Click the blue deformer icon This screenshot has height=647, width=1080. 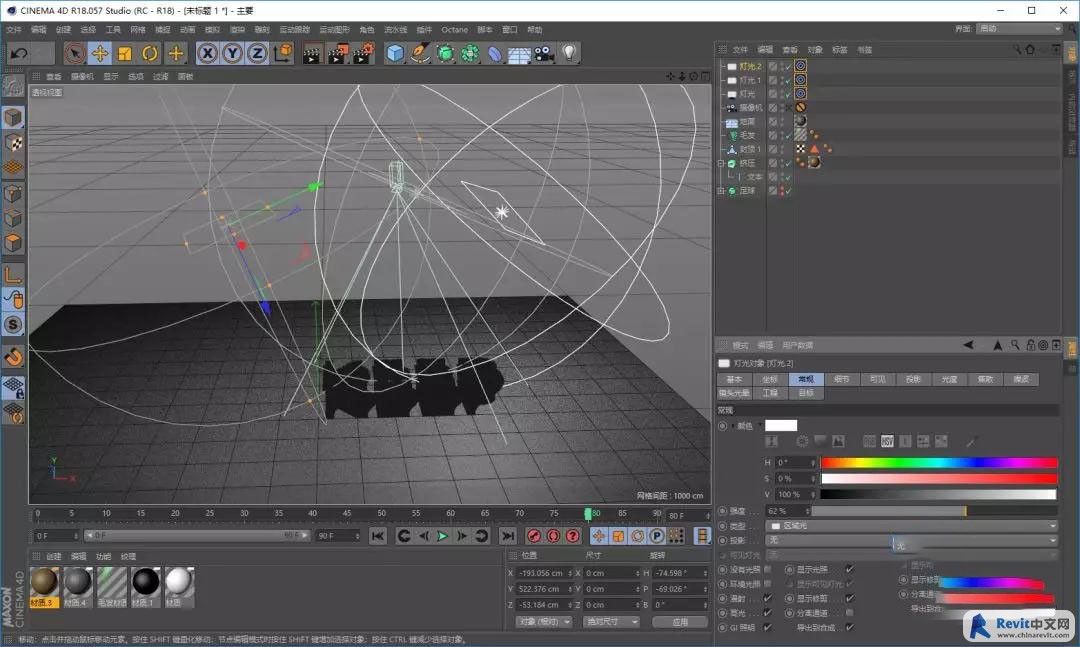tap(495, 53)
